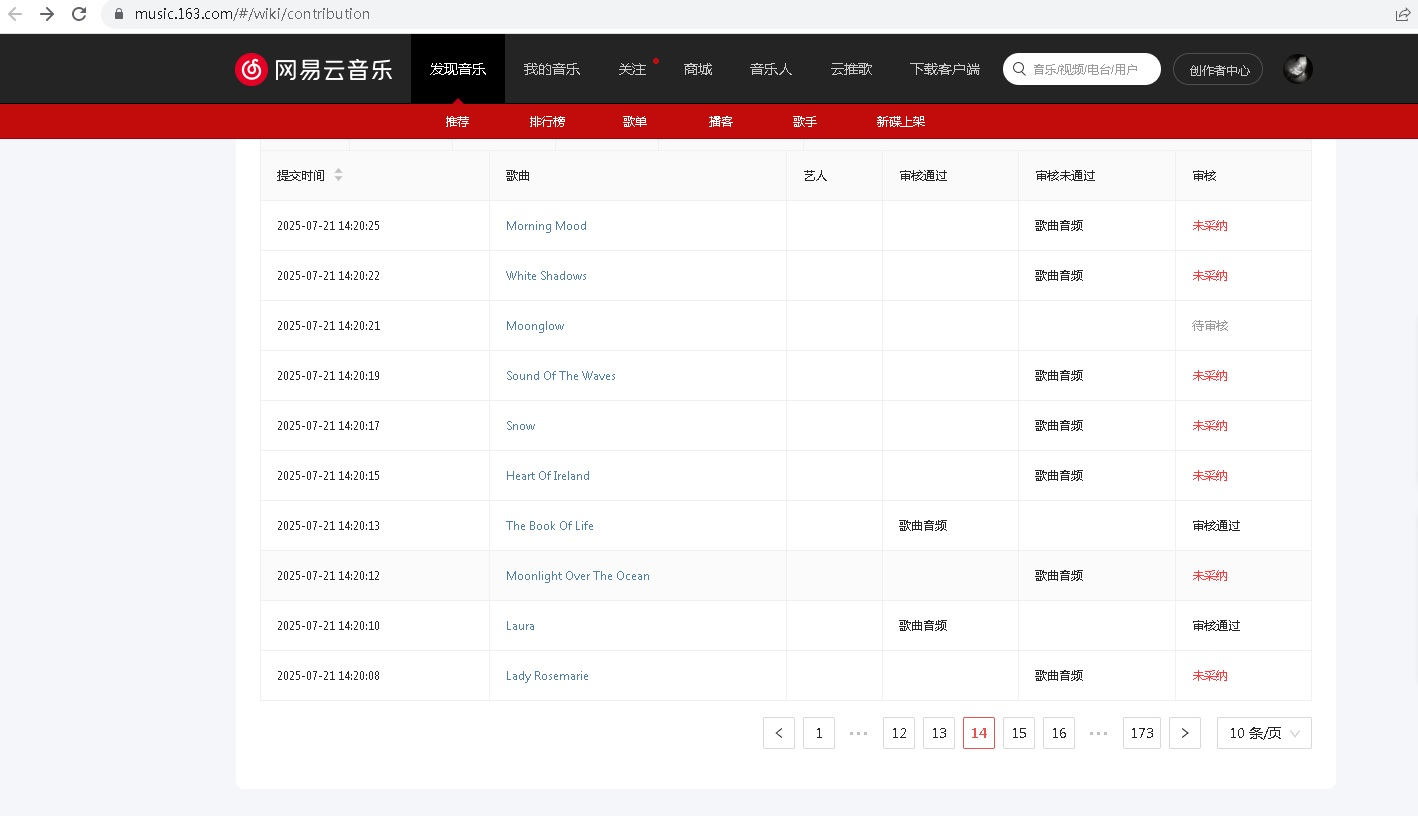Open the user avatar profile menu
Screen dimensions: 1418x816
(x=1297, y=69)
